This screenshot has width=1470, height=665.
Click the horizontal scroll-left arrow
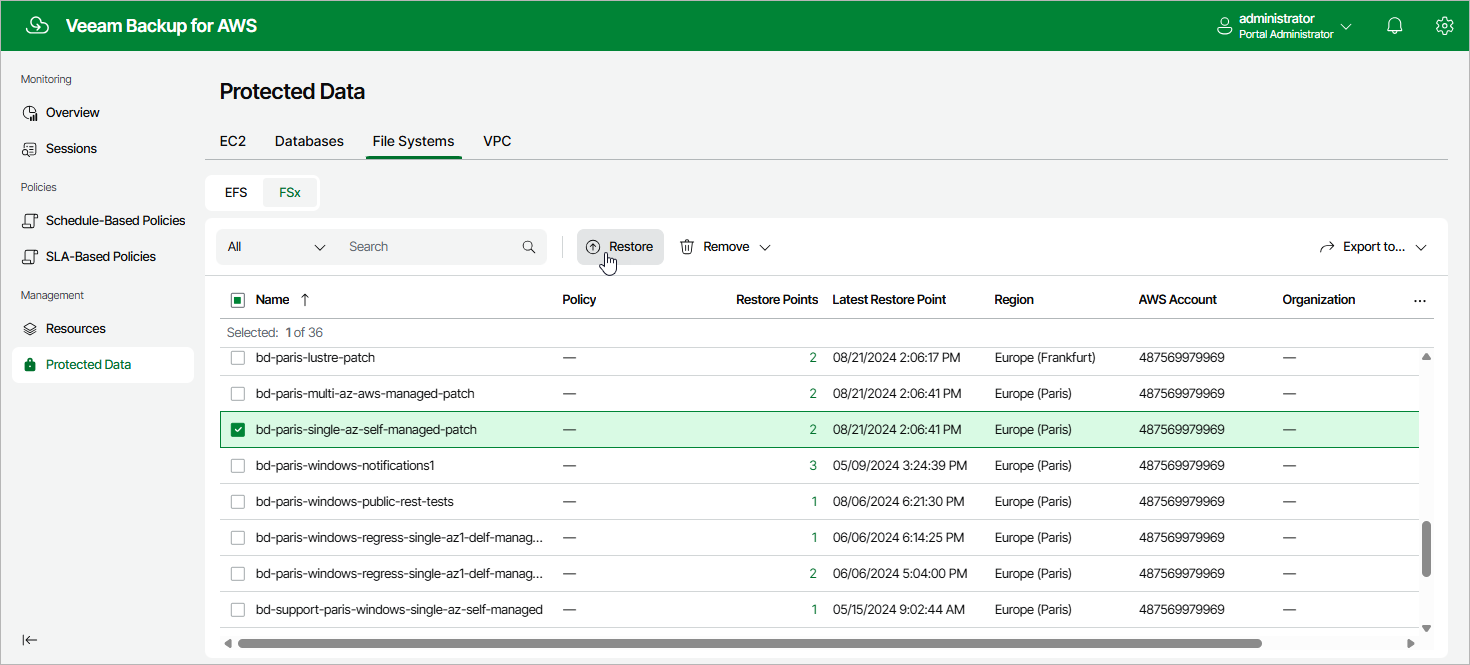tap(227, 643)
